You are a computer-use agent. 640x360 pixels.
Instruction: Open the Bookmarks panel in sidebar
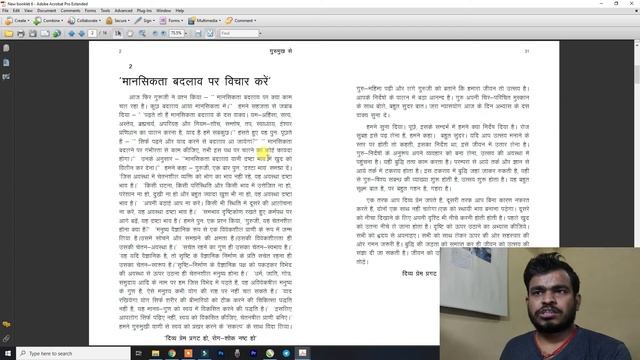6,62
